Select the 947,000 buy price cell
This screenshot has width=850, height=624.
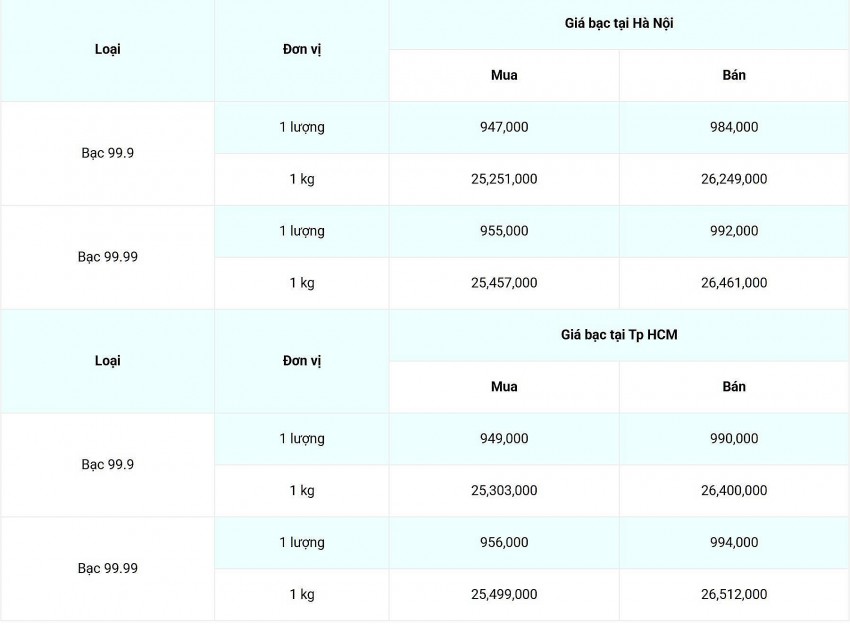click(504, 127)
